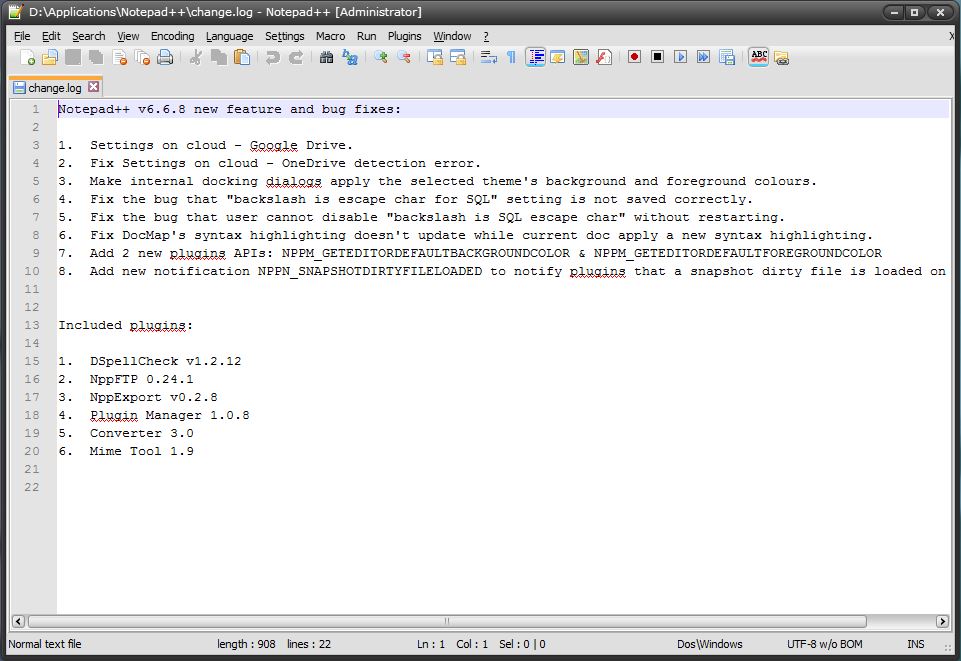Image resolution: width=961 pixels, height=661 pixels.
Task: Click the horizontal scrollbar left arrow
Action: [x=18, y=621]
